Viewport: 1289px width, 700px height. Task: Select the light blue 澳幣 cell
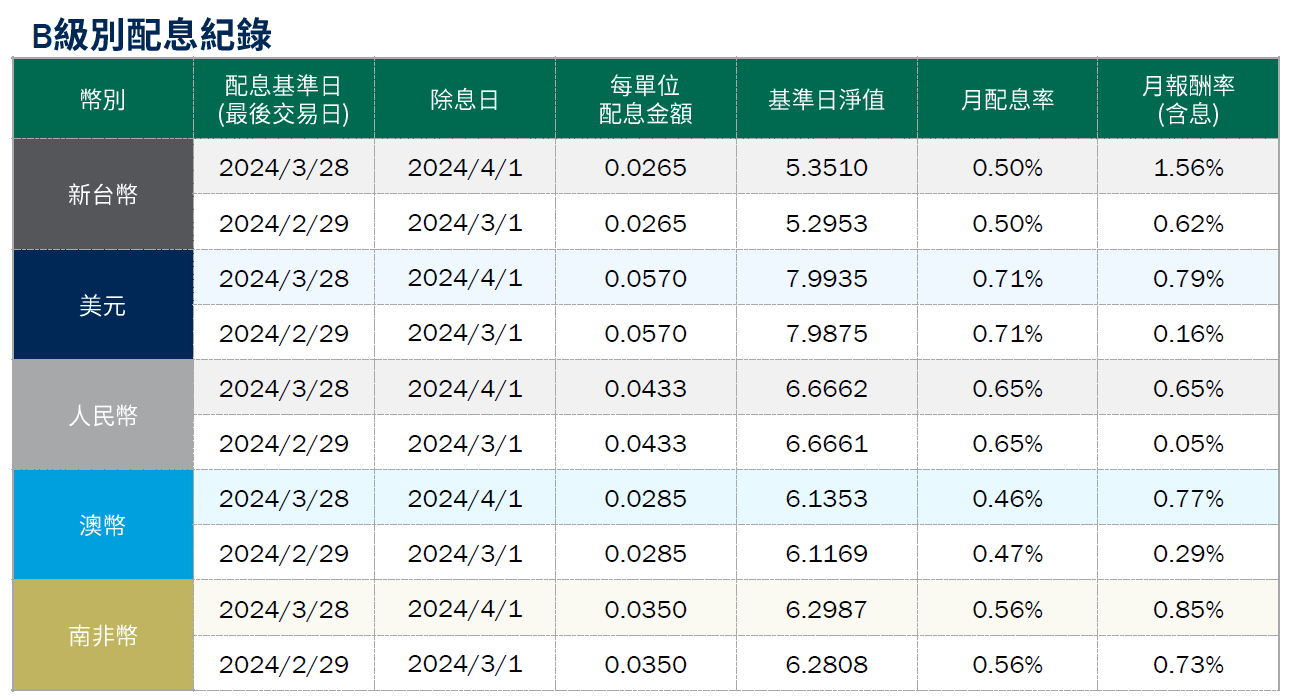103,526
